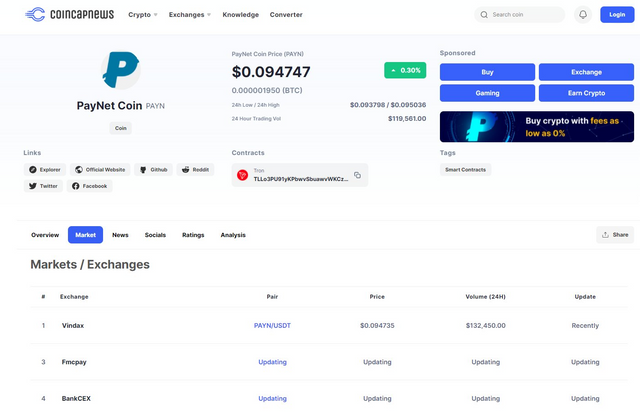
Task: Click the Updating pair link for Fmcpay
Action: 272,362
